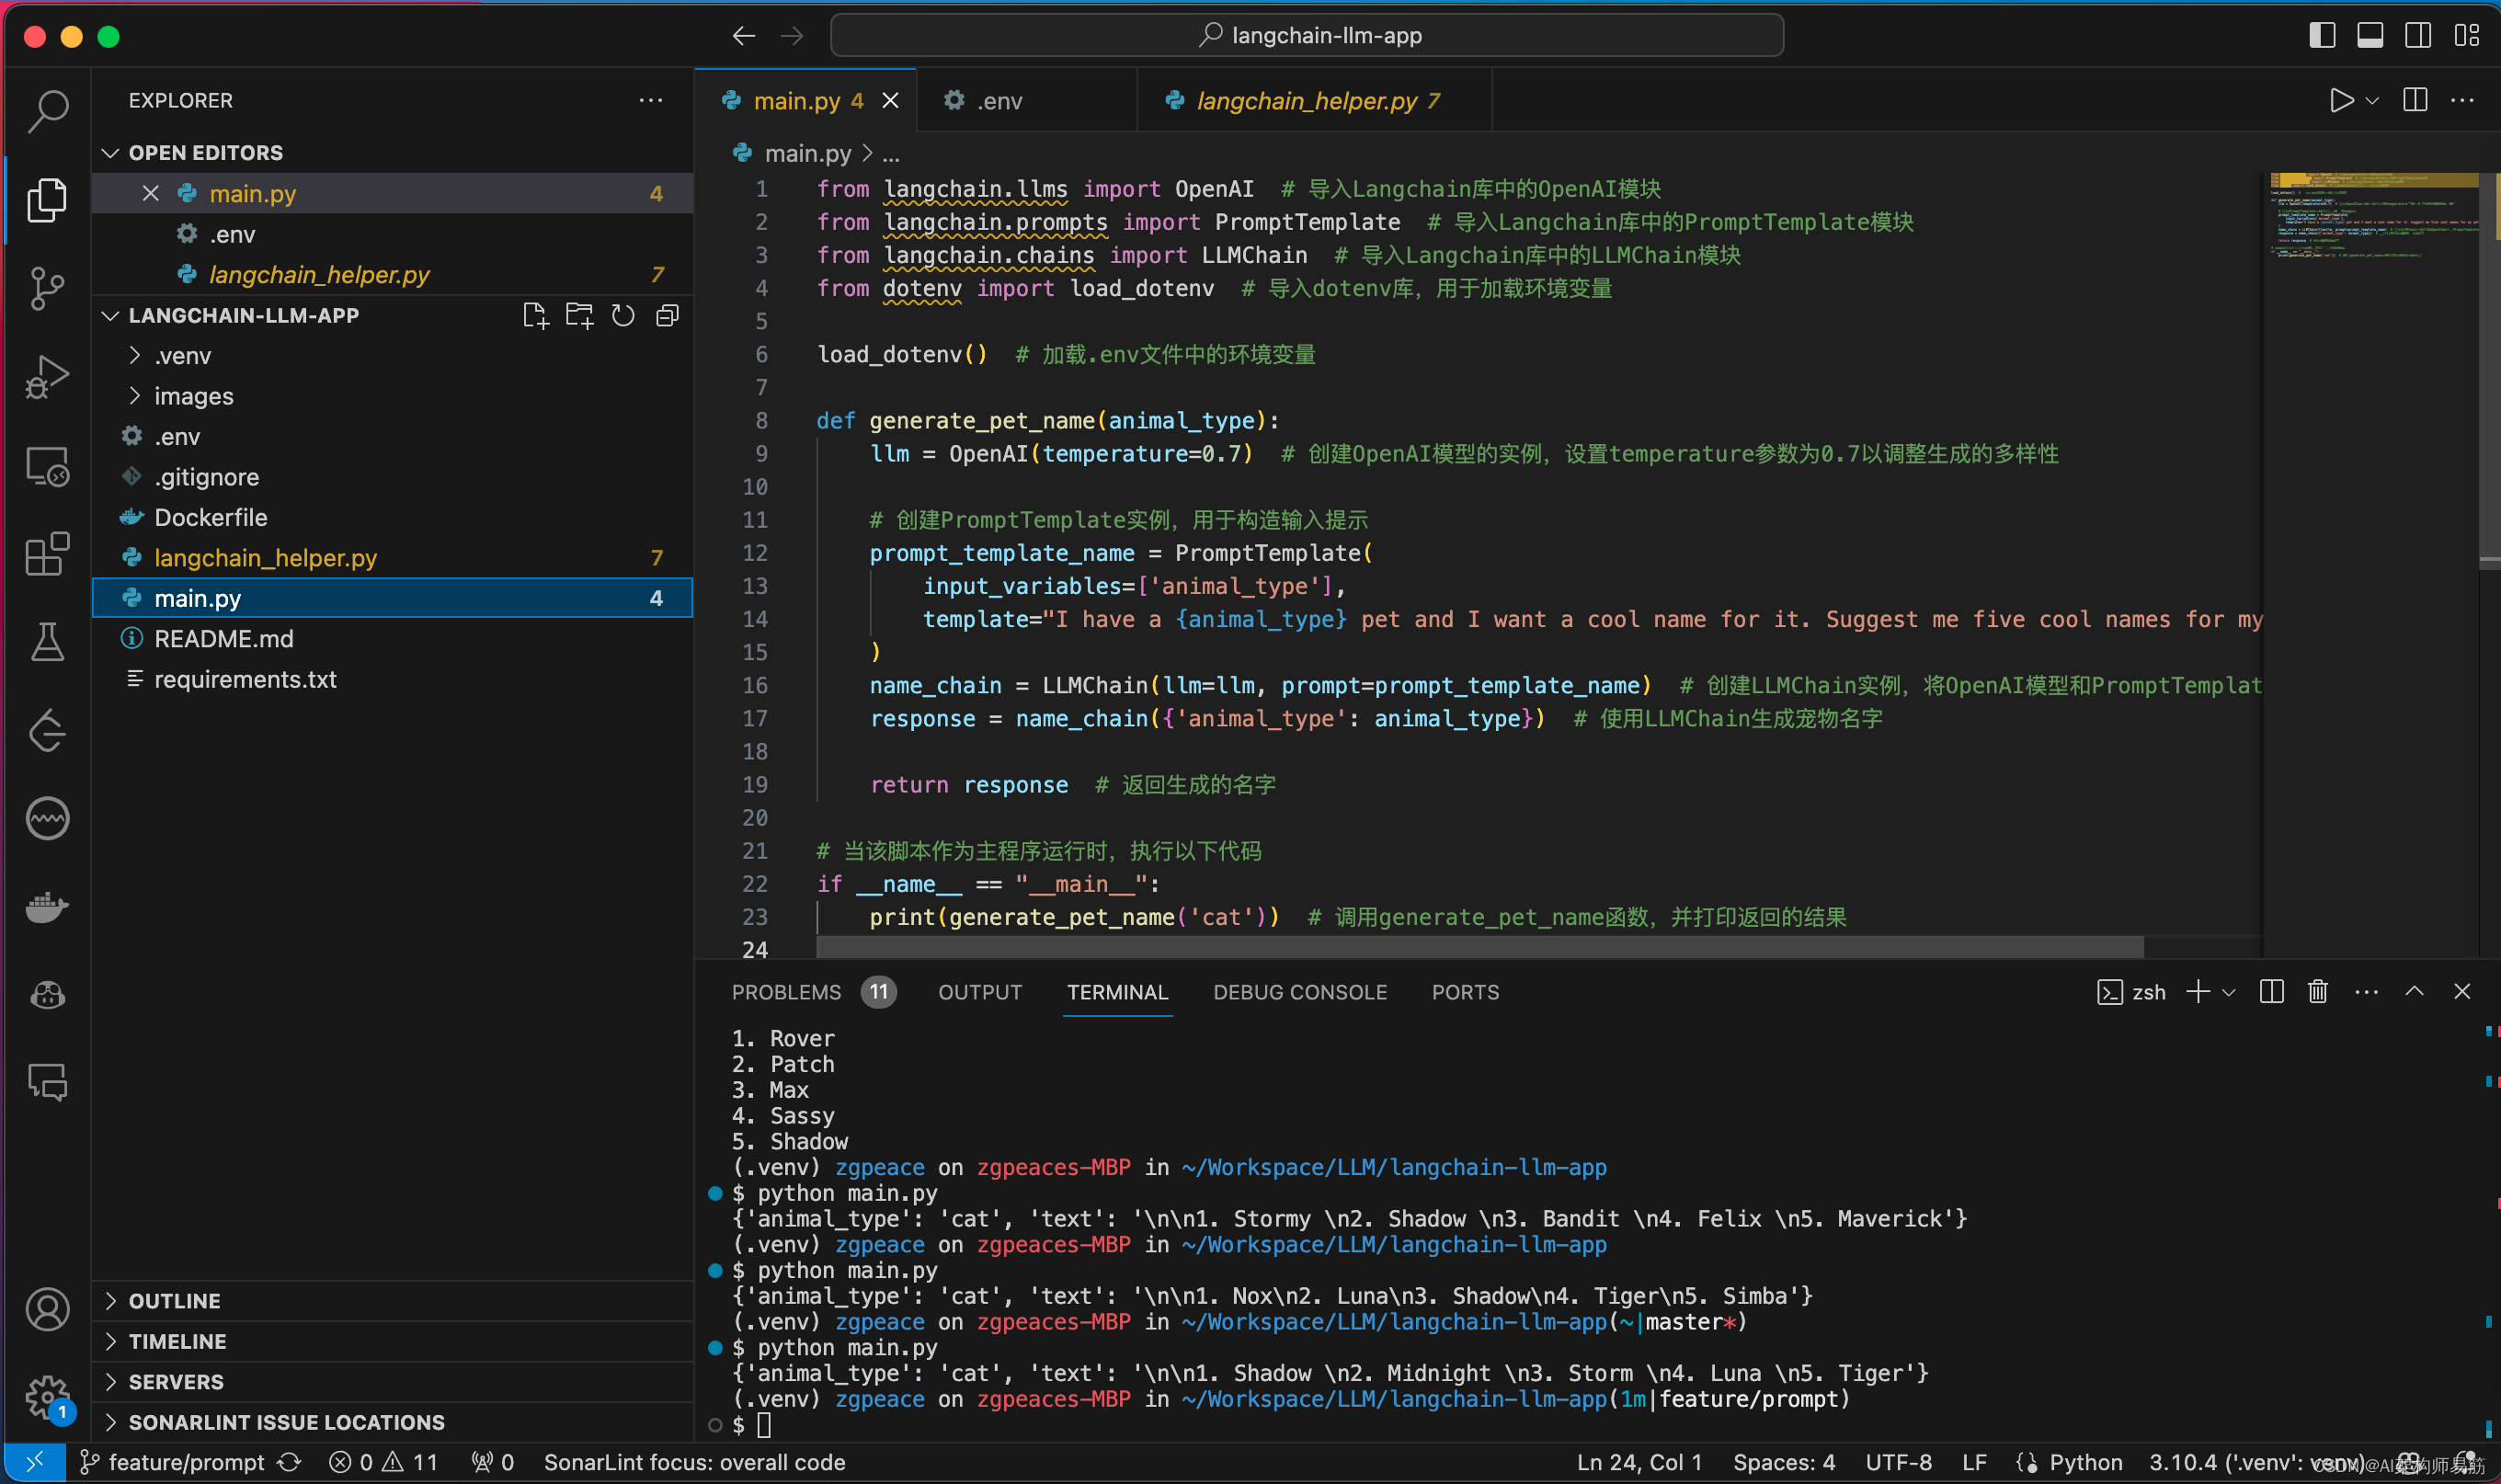Open editor More Actions ellipsis
The image size is (2501, 1484).
(2462, 100)
